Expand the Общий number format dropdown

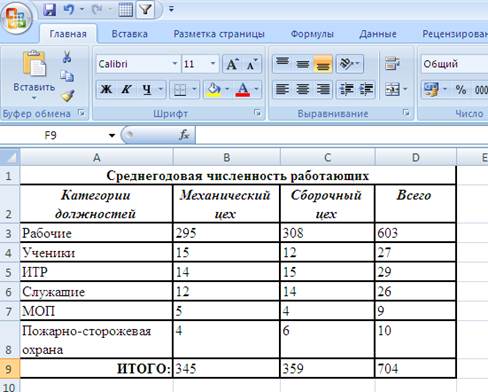454,64
